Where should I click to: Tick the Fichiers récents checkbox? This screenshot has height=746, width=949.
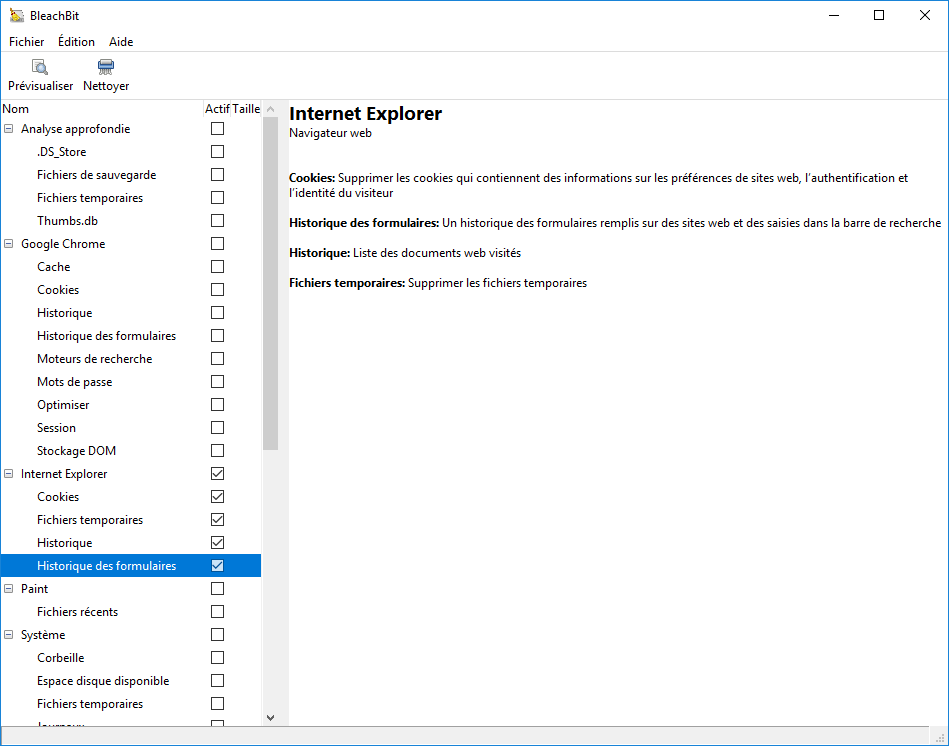(217, 612)
